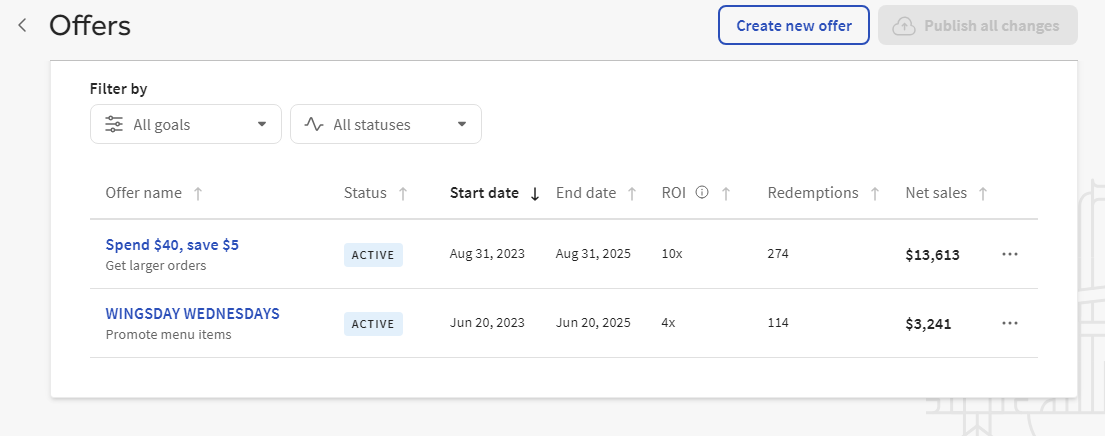Viewport: 1105px width, 436px height.
Task: Sort by ROI column arrow
Action: pyautogui.click(x=726, y=194)
